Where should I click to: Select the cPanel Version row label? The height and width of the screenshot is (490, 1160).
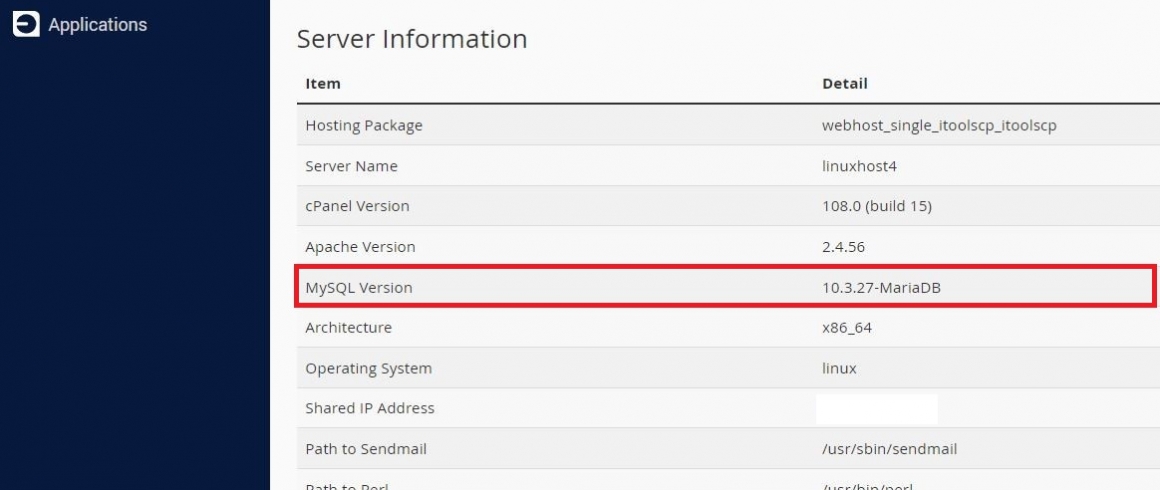click(x=357, y=206)
